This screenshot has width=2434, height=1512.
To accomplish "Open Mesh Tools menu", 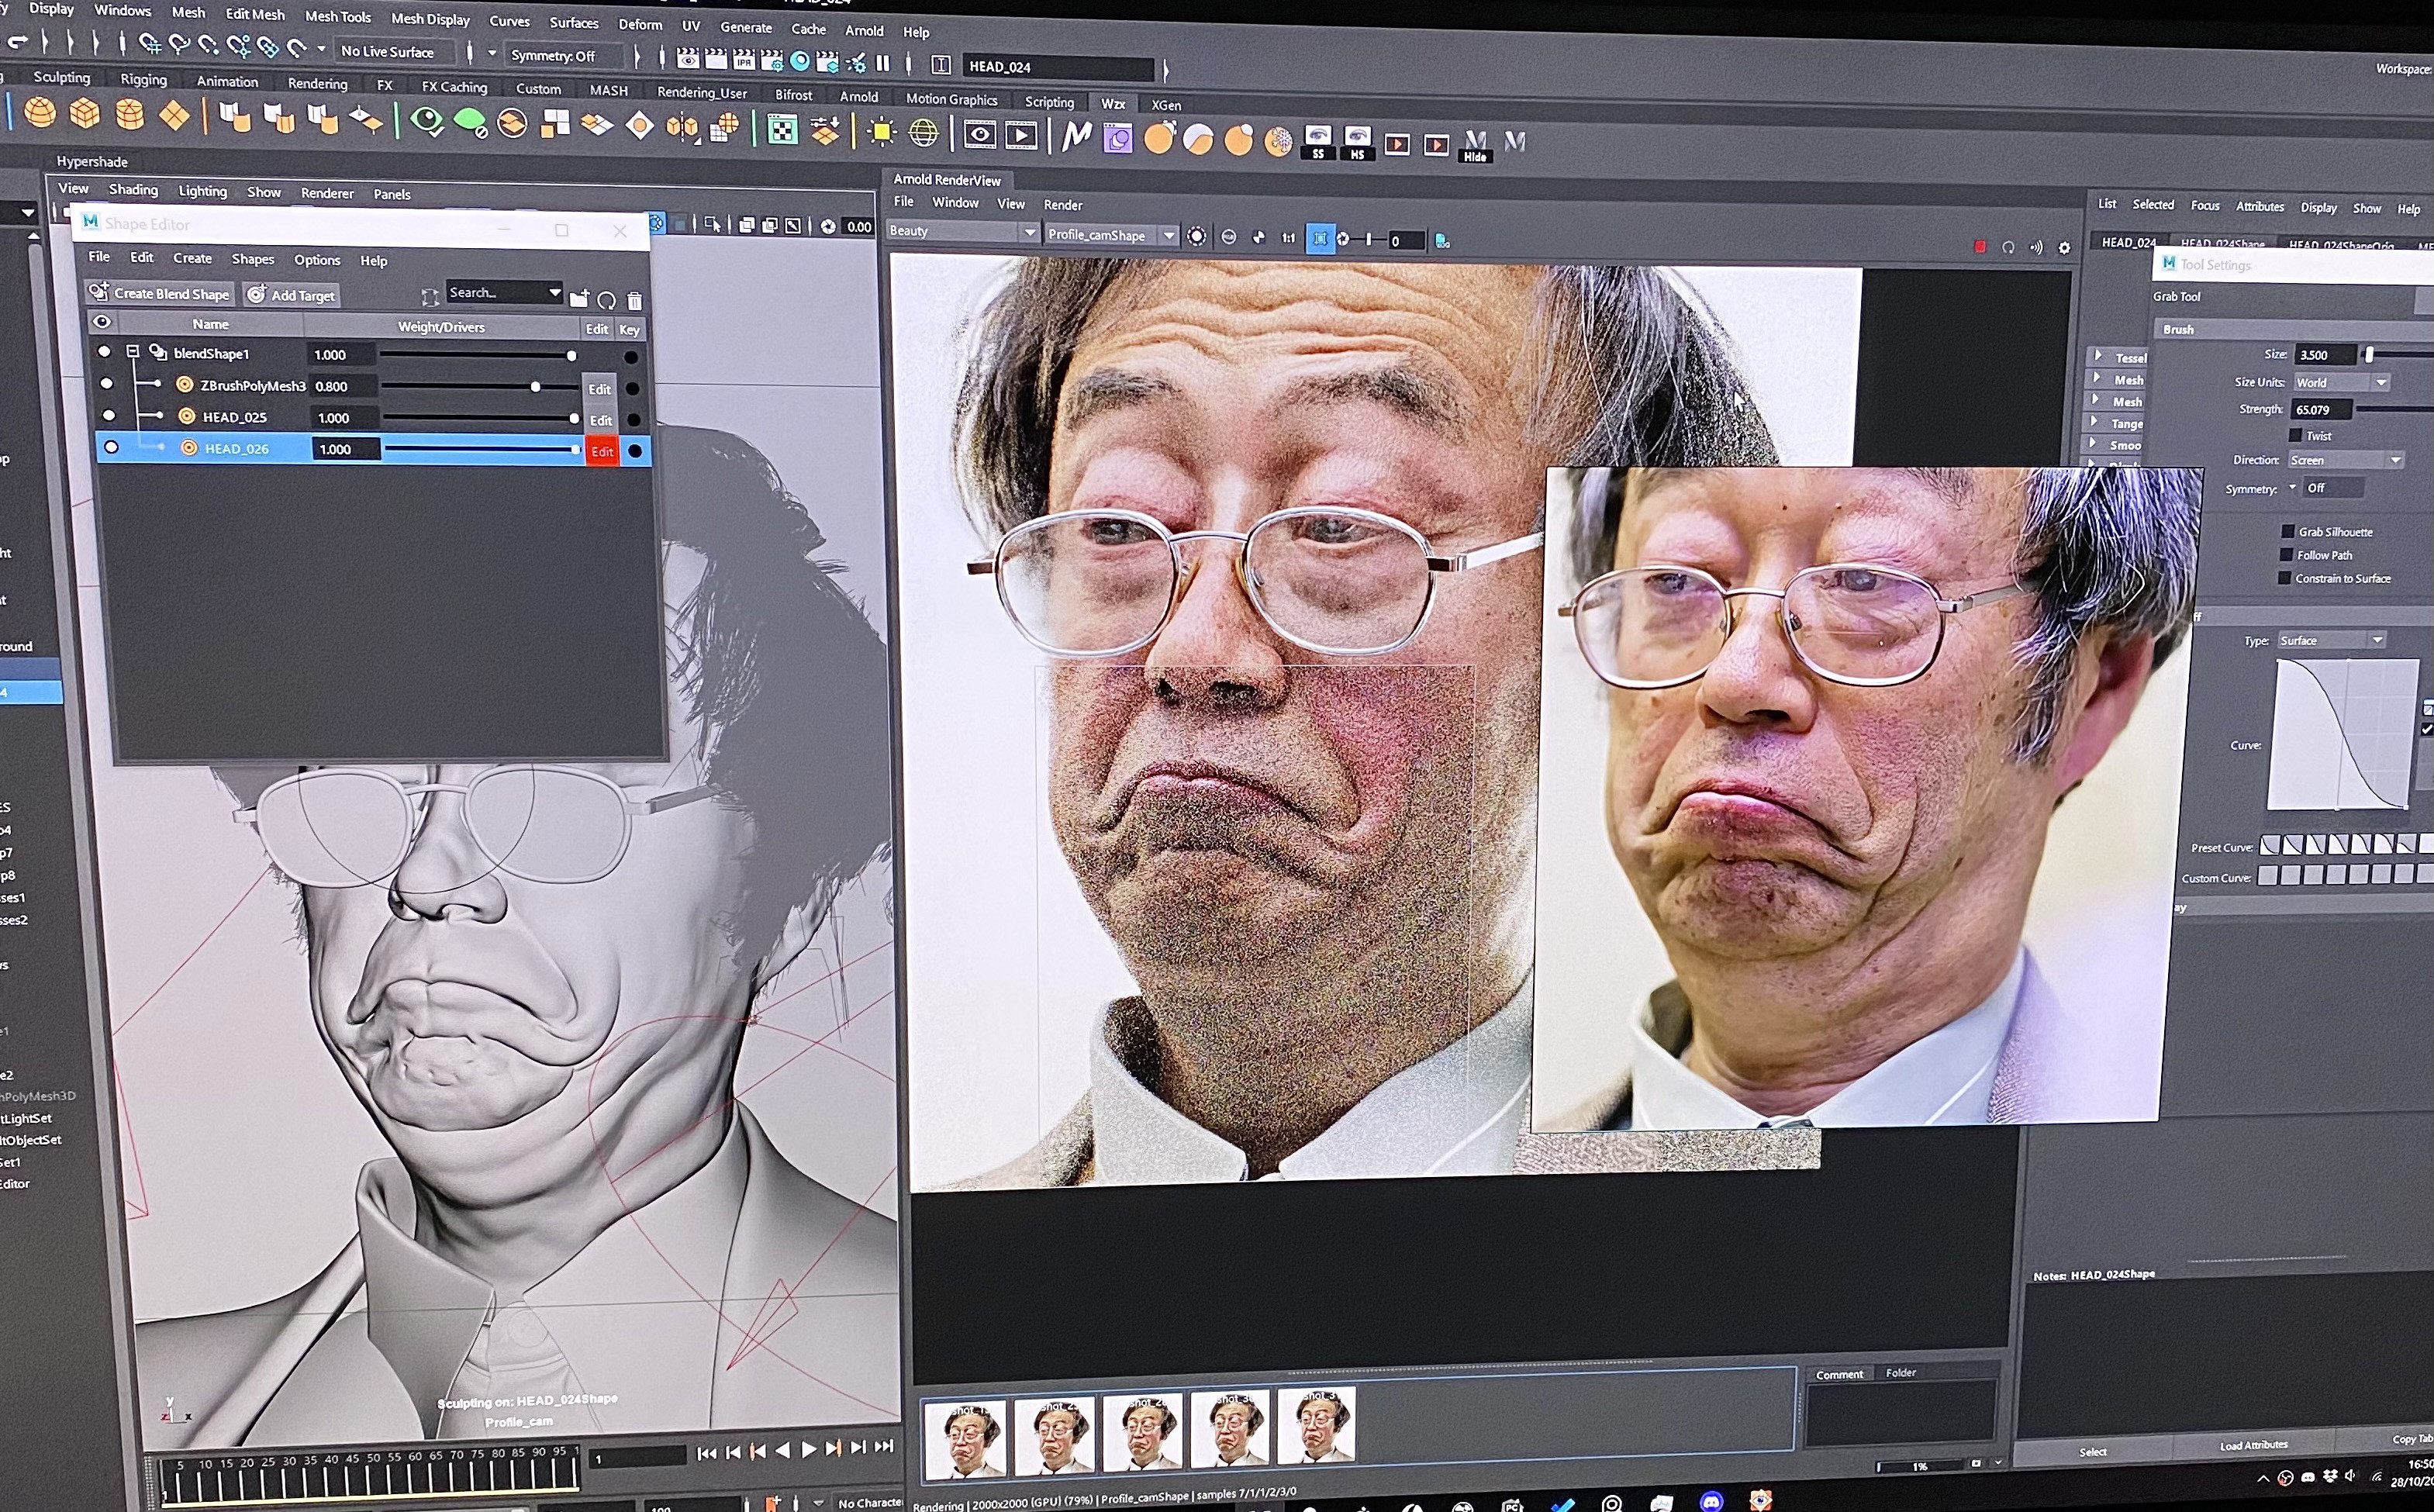I will click(337, 16).
